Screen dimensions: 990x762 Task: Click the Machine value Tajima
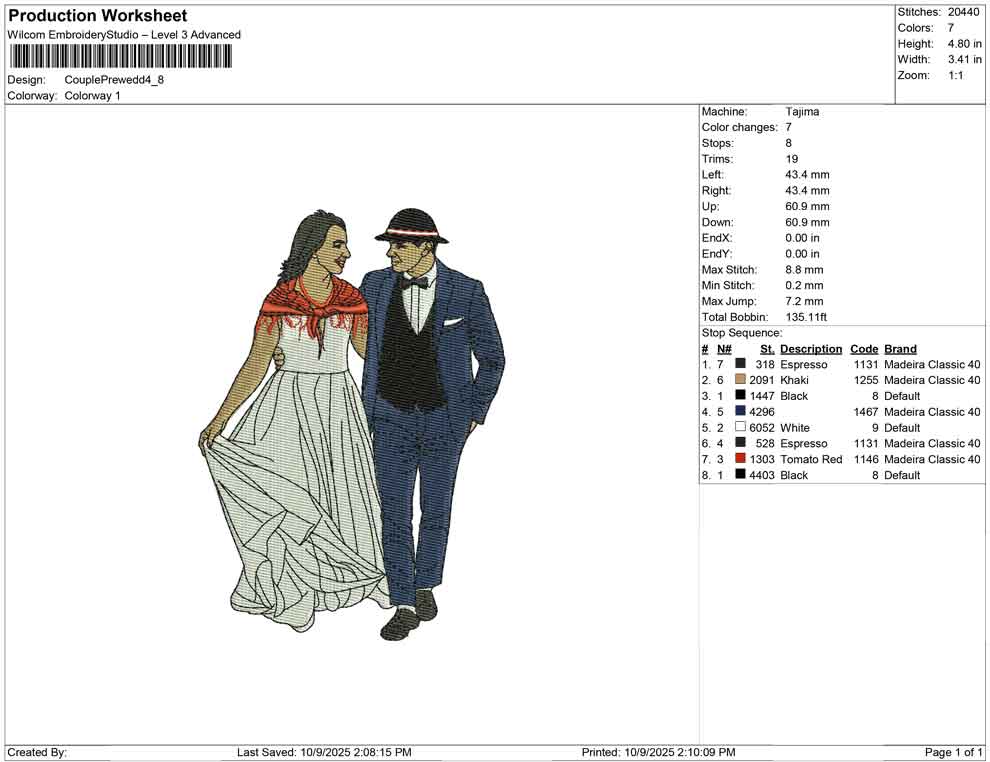(x=802, y=112)
